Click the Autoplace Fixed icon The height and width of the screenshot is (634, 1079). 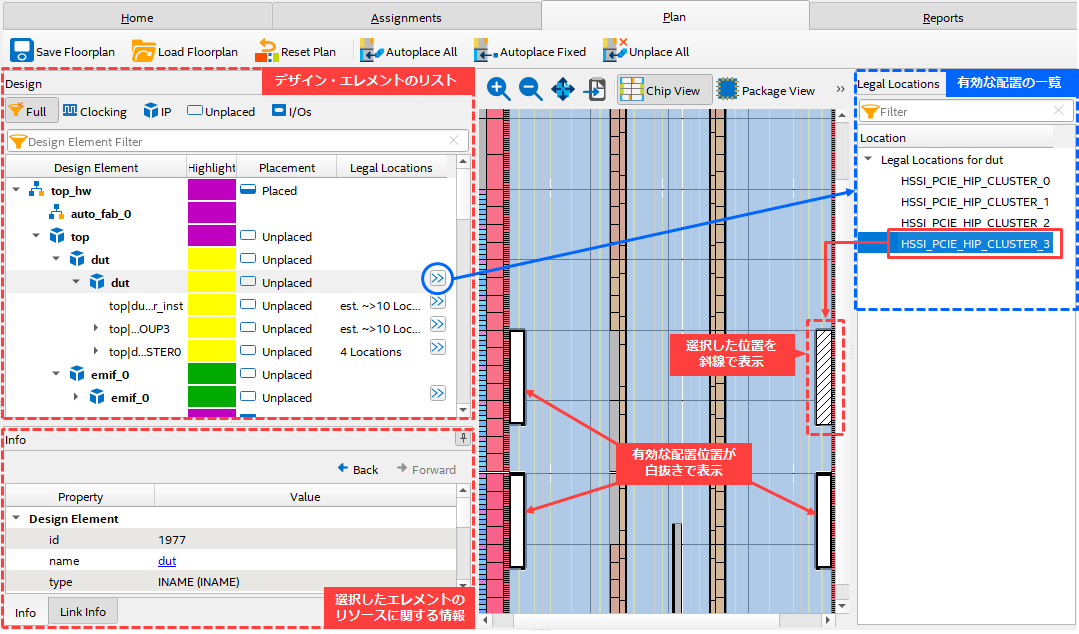pos(485,51)
